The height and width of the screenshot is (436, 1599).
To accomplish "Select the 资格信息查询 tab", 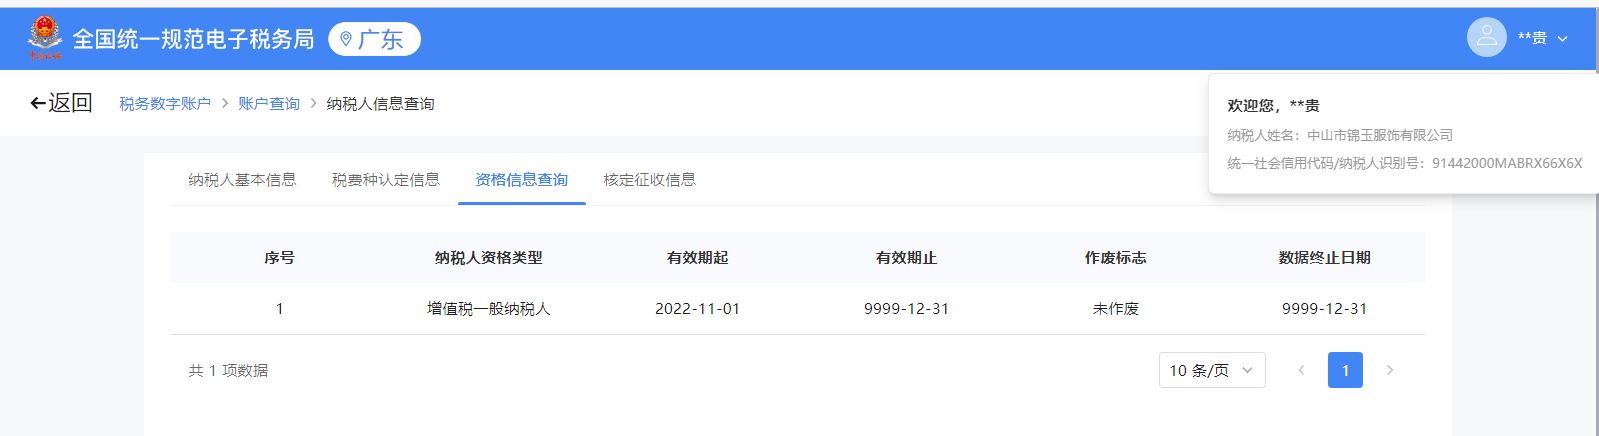I will [521, 180].
